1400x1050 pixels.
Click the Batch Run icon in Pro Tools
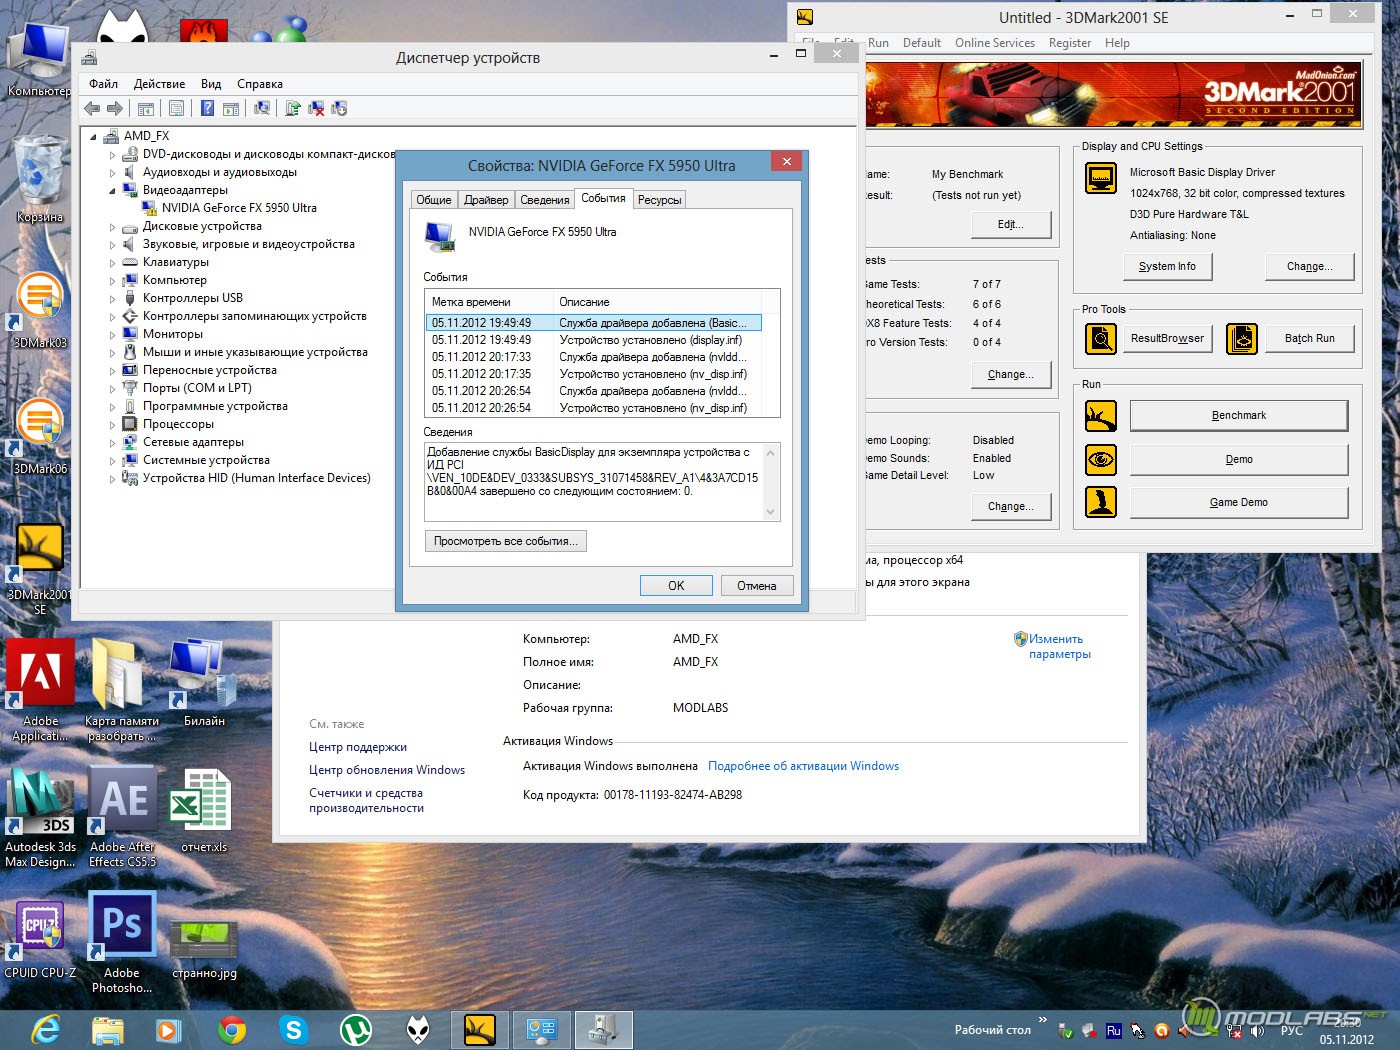1241,339
